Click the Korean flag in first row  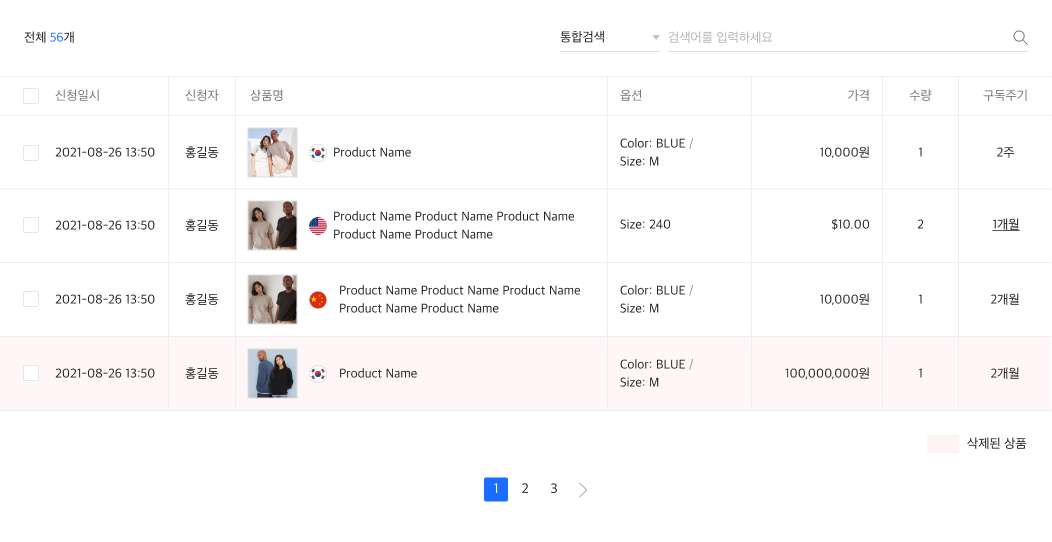click(x=318, y=153)
